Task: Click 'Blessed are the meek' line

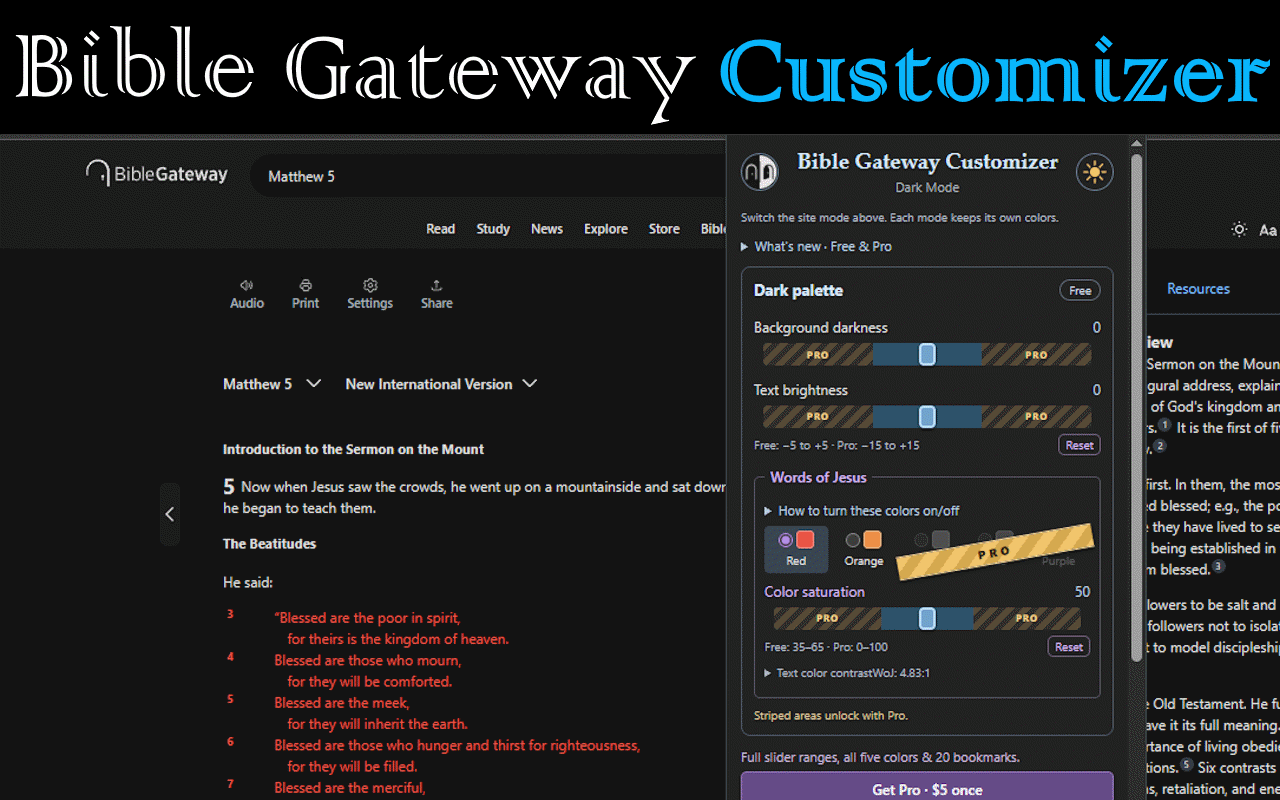Action: tap(342, 703)
